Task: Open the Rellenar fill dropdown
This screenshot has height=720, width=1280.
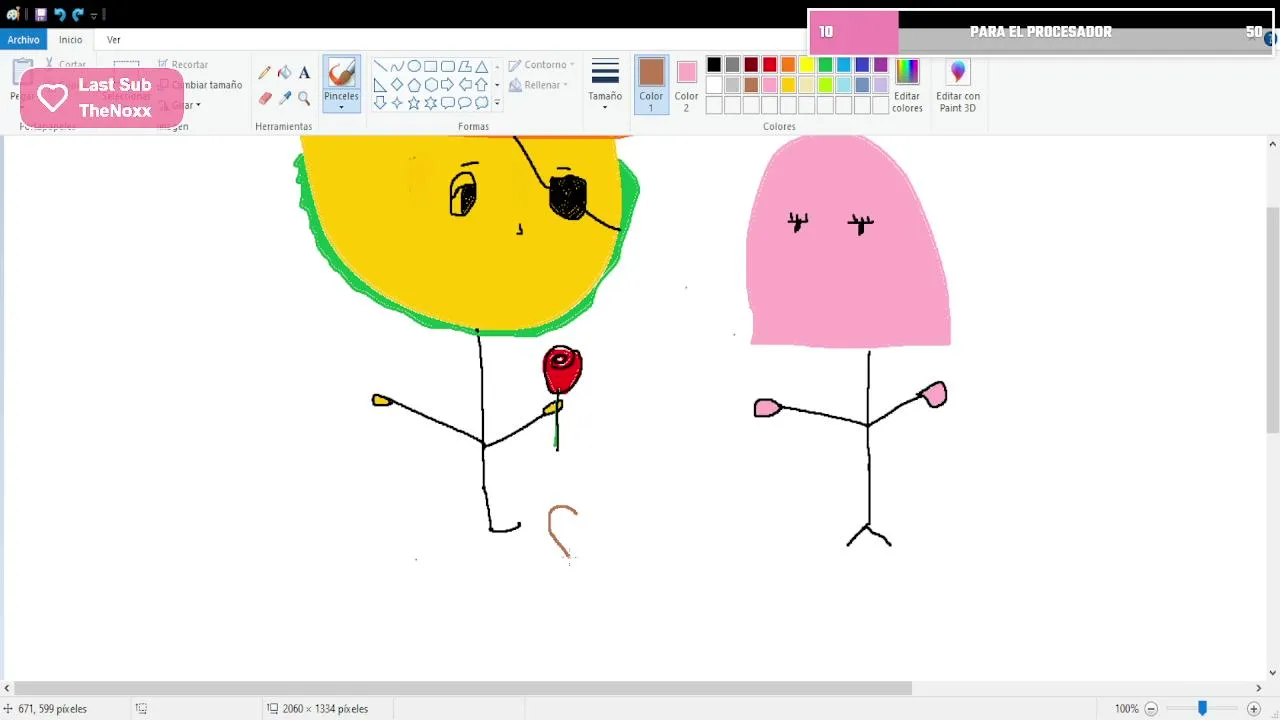Action: pos(538,85)
